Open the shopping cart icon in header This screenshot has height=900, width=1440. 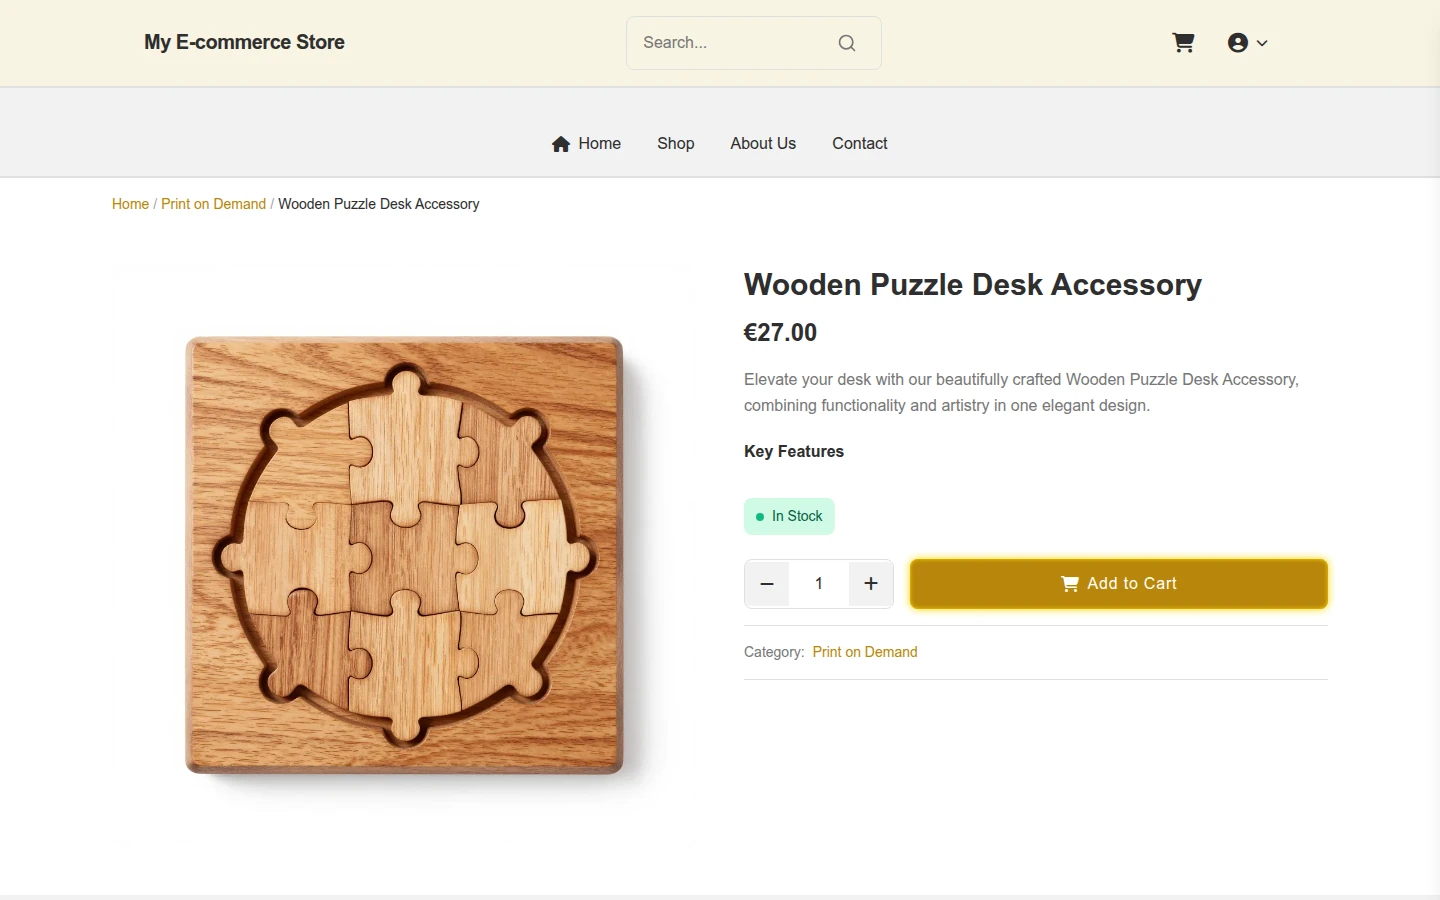(1183, 43)
